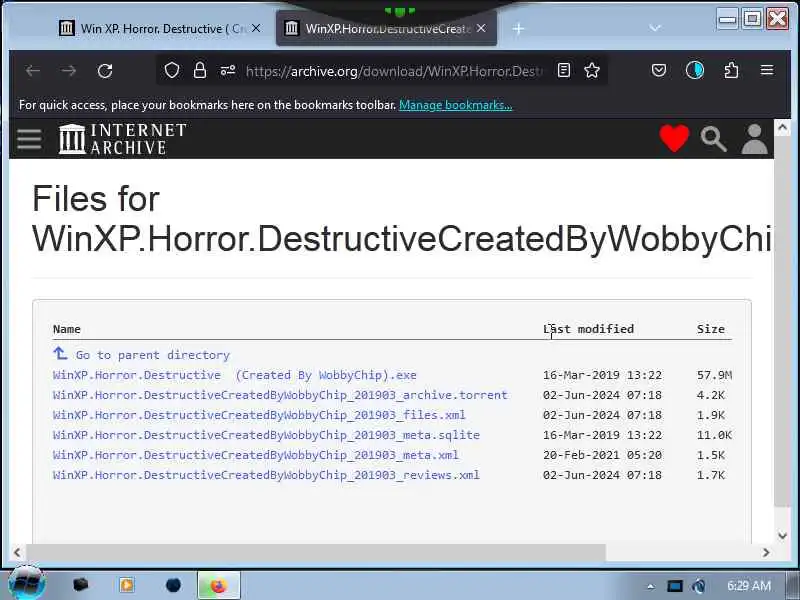Close the 'Win XP. Horror. Destructive' first tab
Image resolution: width=800 pixels, height=600 pixels.
[256, 29]
